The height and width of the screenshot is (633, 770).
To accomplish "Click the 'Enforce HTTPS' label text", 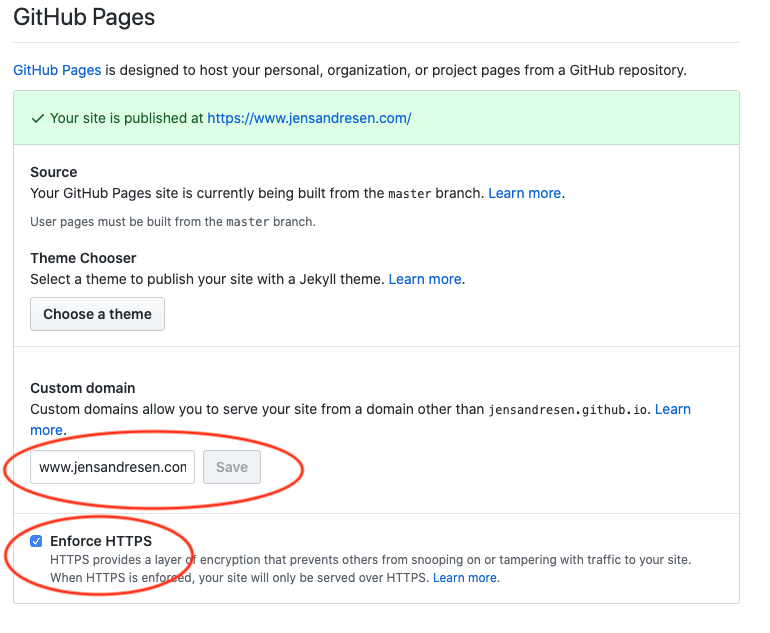I will (x=101, y=541).
